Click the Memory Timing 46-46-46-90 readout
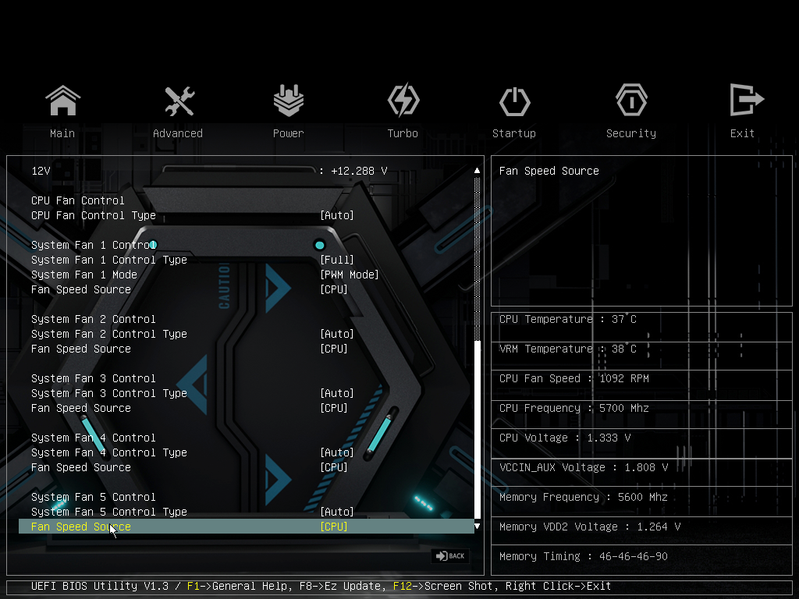Viewport: 799px width, 599px height. tap(583, 556)
